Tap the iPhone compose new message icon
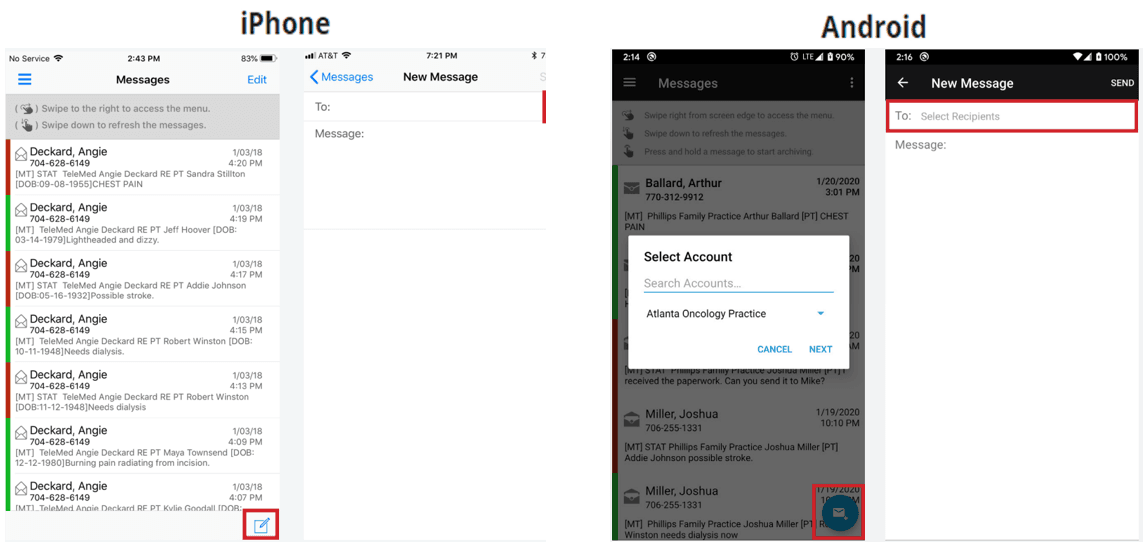This screenshot has width=1146, height=542. point(262,524)
